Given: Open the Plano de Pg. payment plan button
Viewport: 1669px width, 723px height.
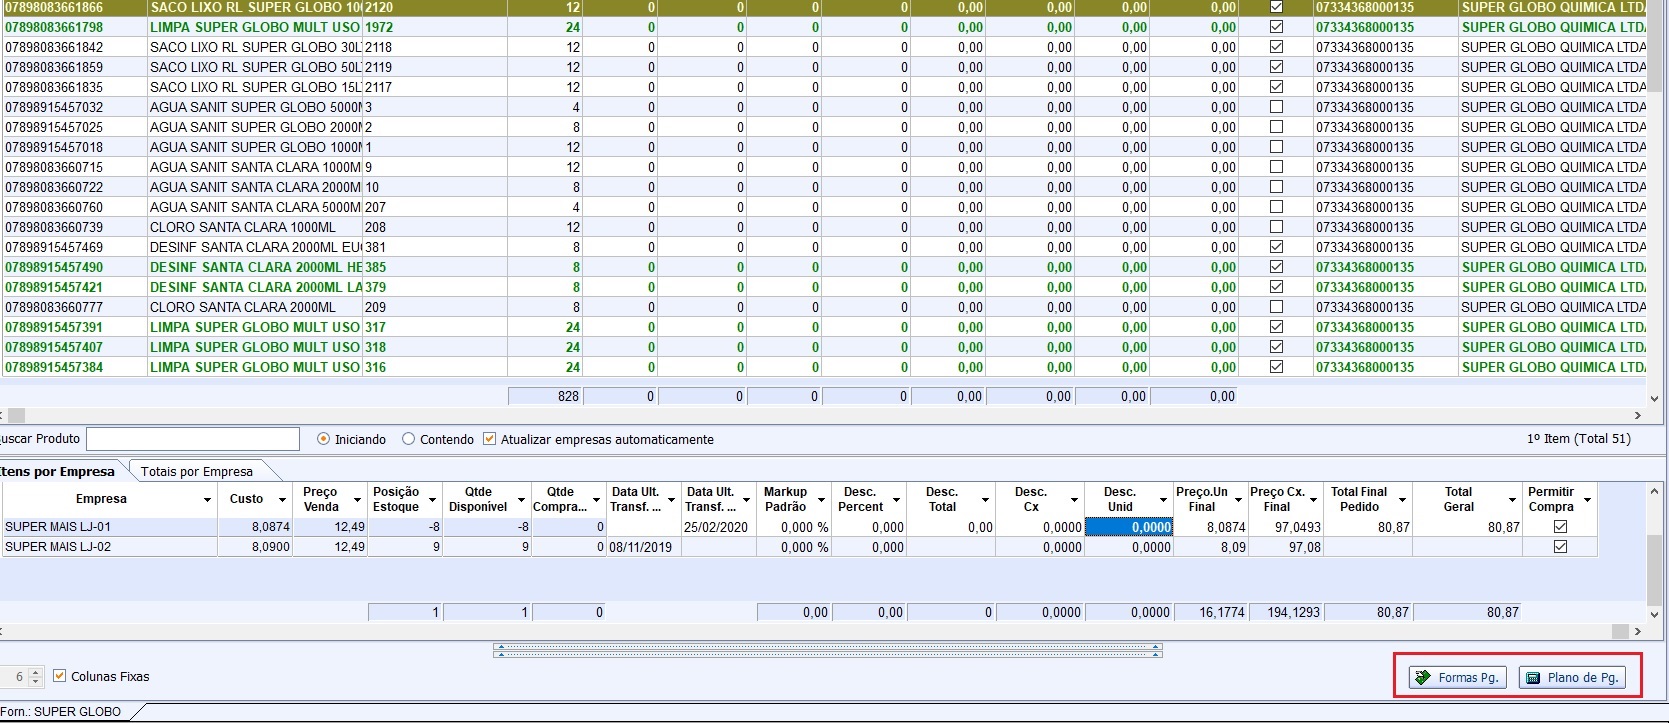Looking at the screenshot, I should [x=1572, y=677].
